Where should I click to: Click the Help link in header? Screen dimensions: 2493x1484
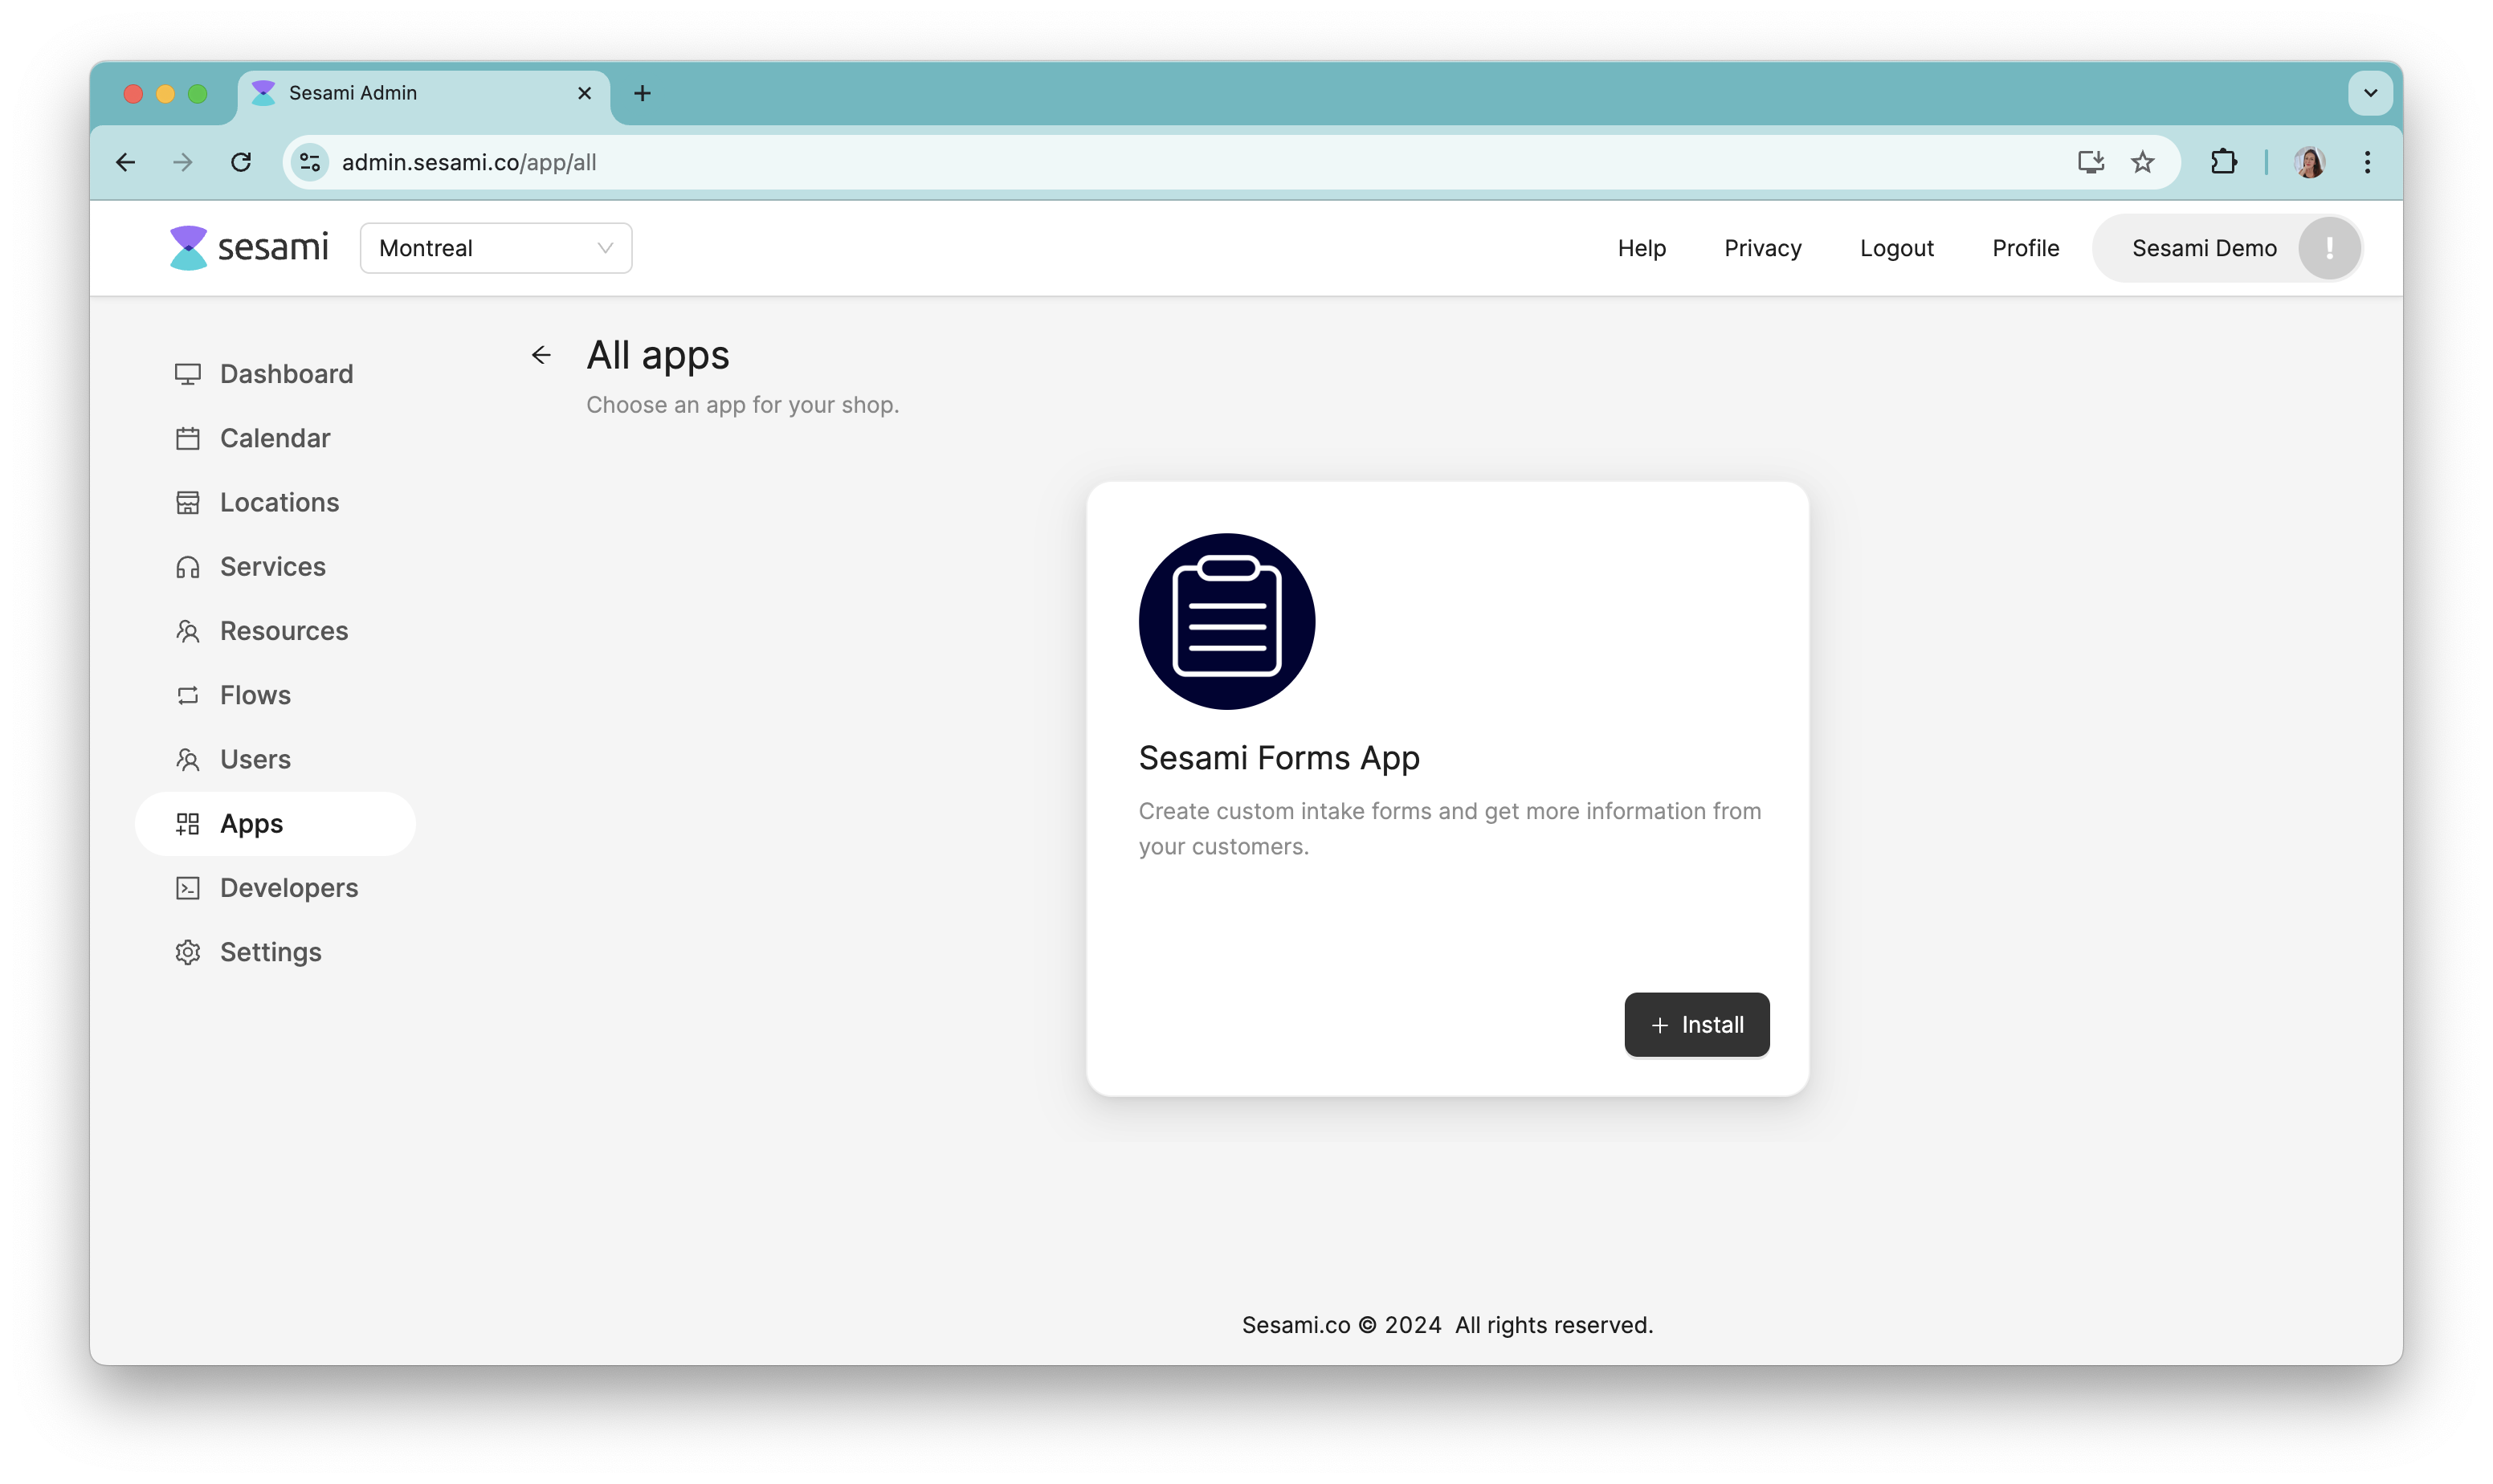[1641, 248]
